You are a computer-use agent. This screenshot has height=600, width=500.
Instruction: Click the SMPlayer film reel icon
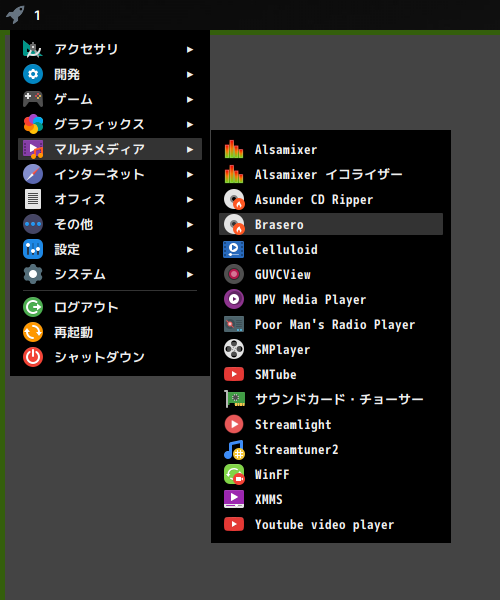[x=234, y=349]
